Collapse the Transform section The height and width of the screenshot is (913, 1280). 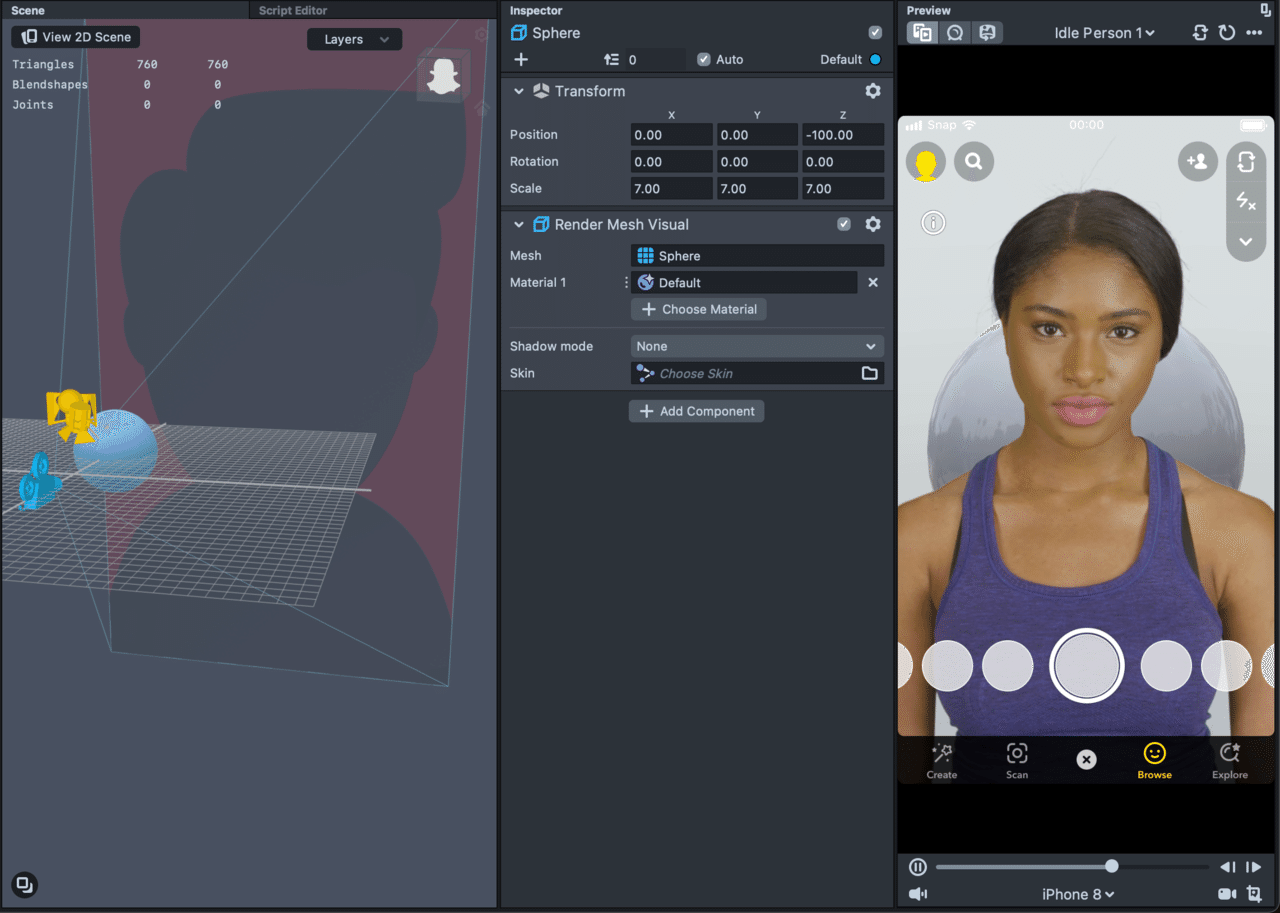click(519, 91)
